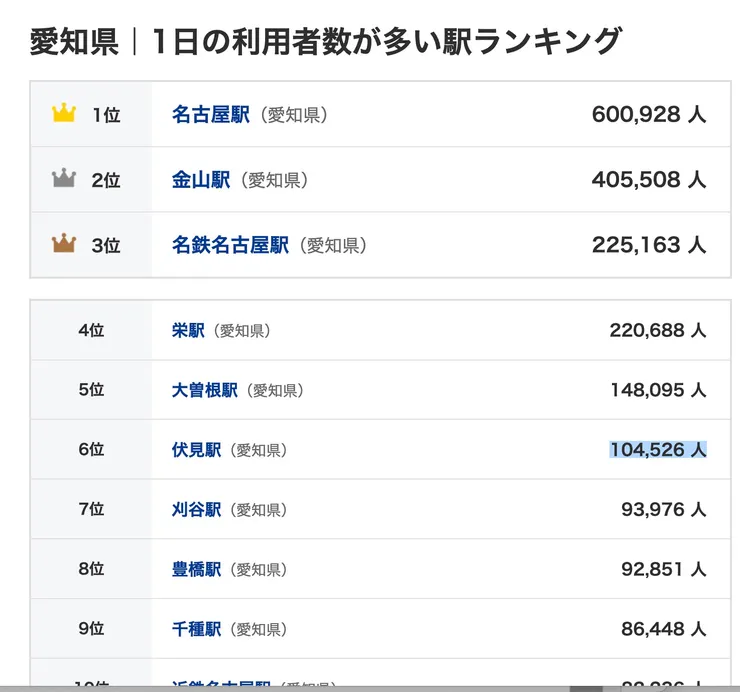
Task: Click the gold crown icon for 1位
Action: pyautogui.click(x=64, y=114)
